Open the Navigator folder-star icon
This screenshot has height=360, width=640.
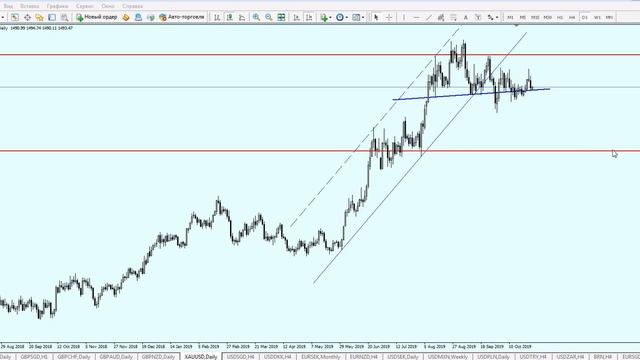pos(40,17)
